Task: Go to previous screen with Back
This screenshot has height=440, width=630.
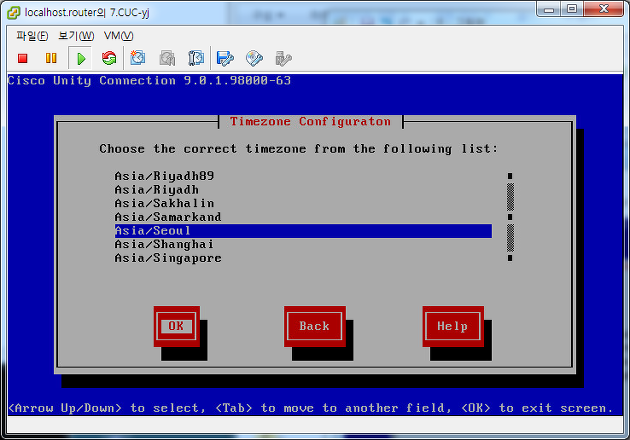Action: pos(315,326)
